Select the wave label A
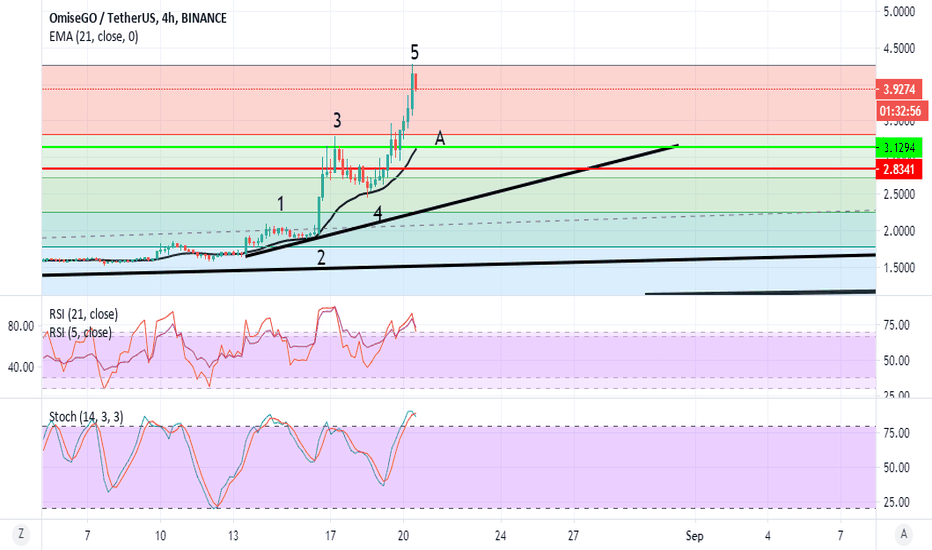This screenshot has height=550, width=932. click(x=440, y=138)
